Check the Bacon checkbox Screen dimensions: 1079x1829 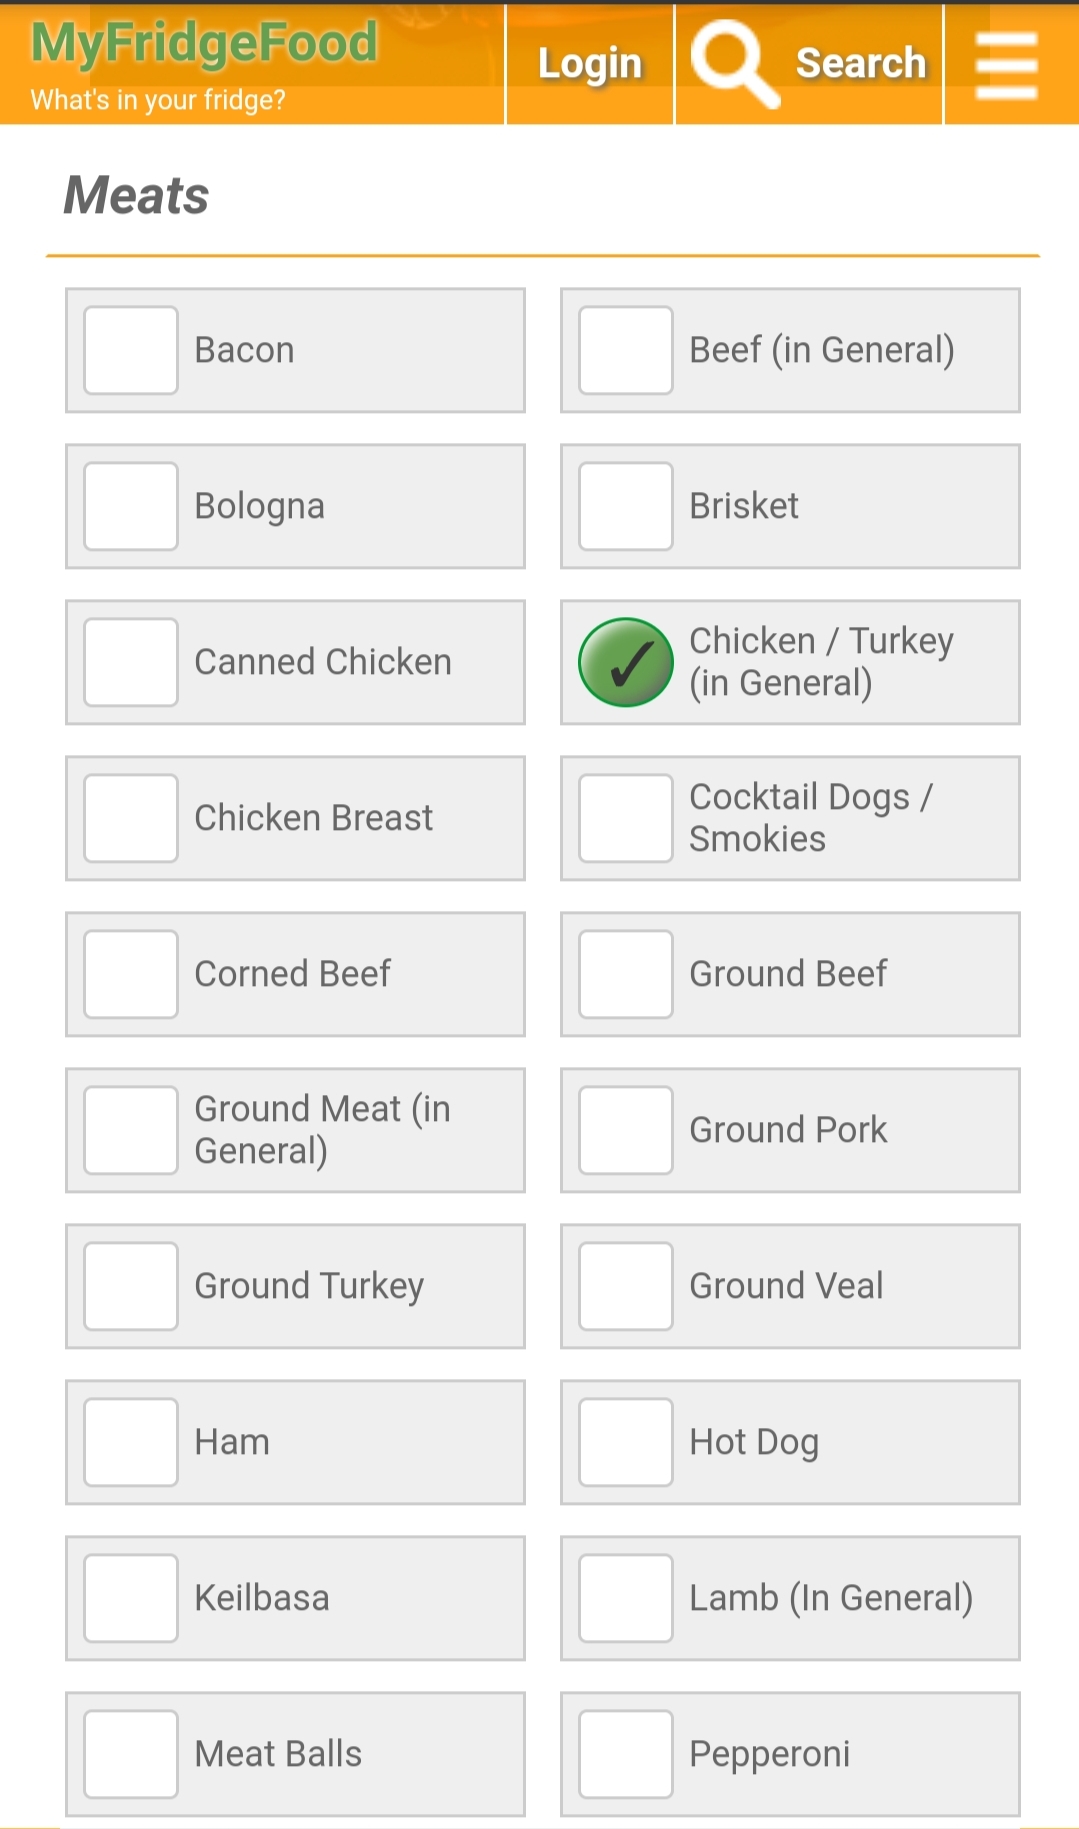click(x=131, y=350)
